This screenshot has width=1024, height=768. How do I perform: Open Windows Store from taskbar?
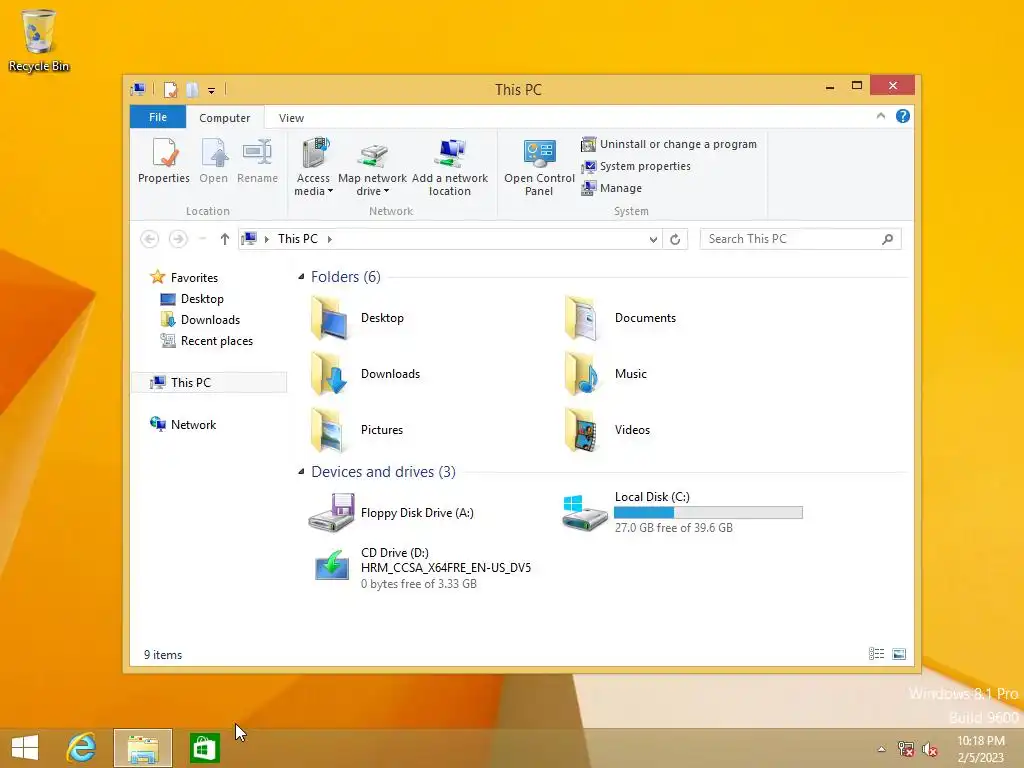pyautogui.click(x=204, y=748)
